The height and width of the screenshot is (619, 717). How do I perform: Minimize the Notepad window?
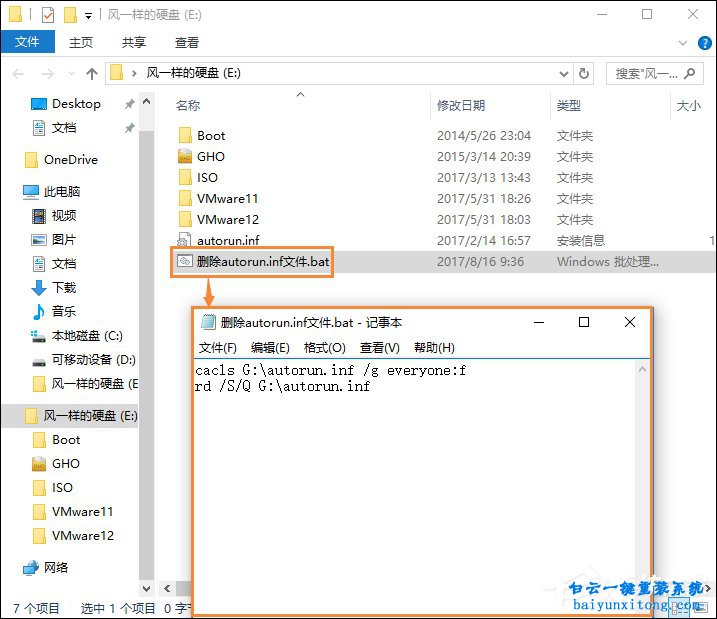click(539, 322)
